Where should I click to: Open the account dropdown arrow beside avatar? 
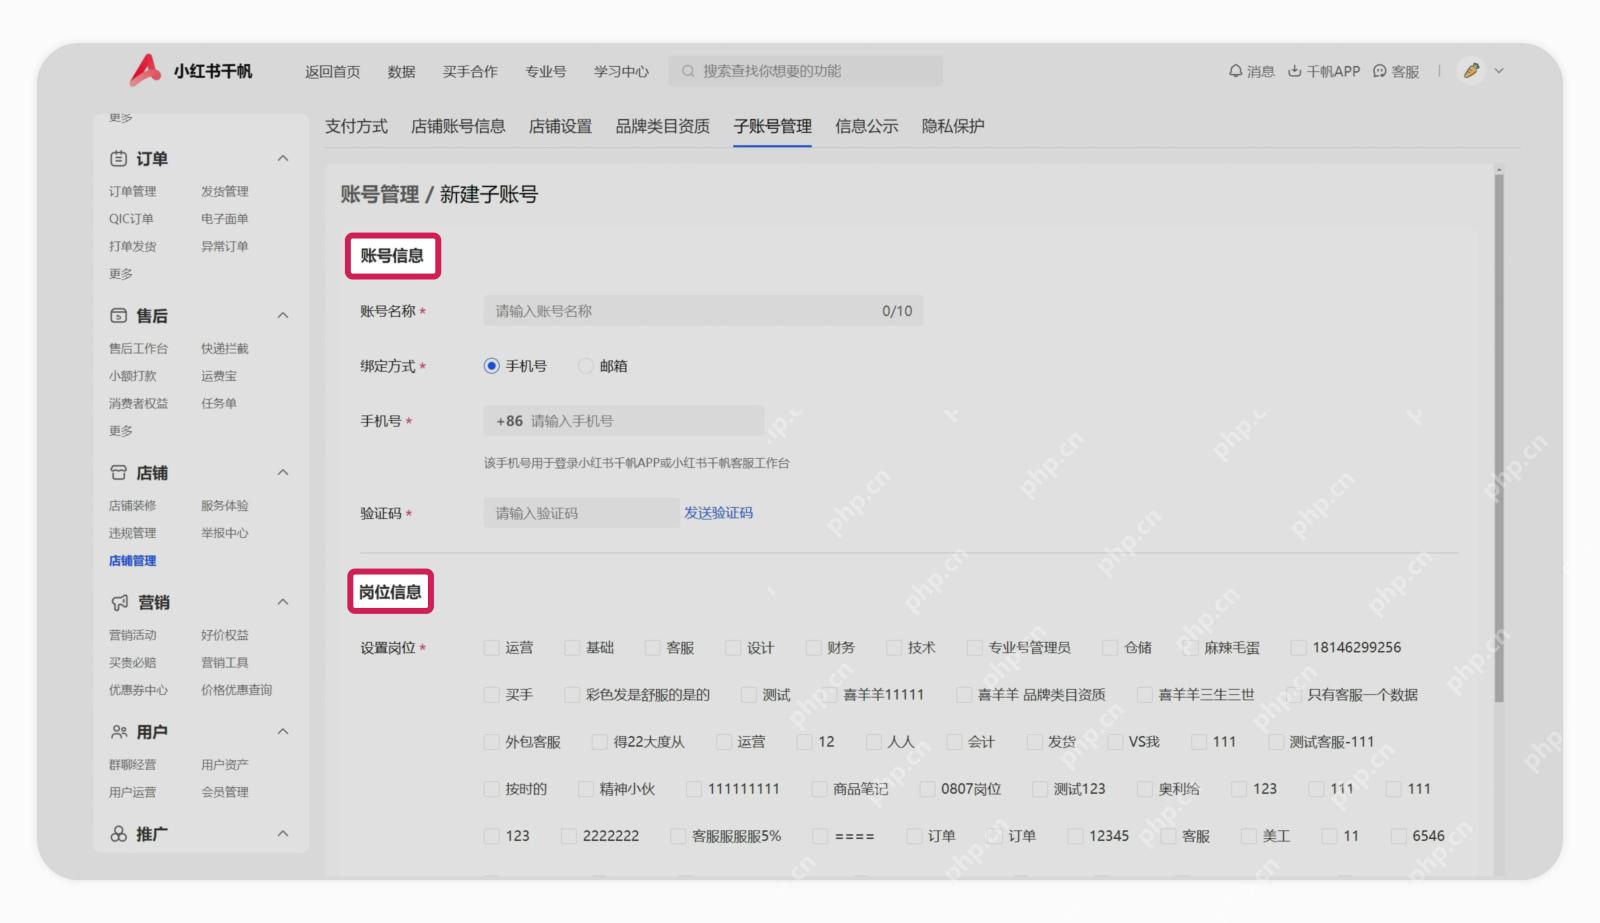tap(1499, 71)
